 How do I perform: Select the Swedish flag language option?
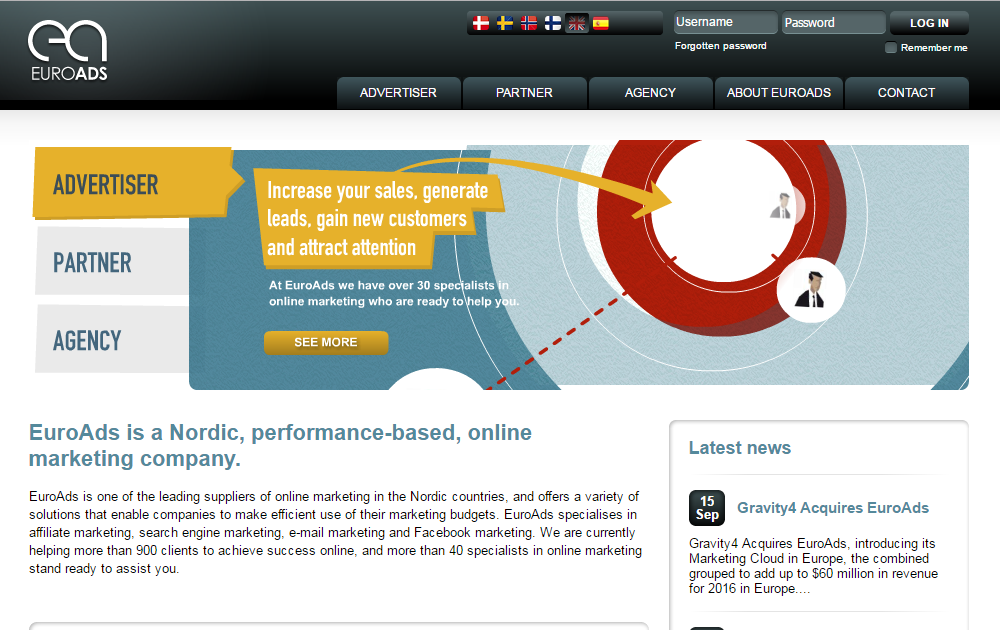coord(504,24)
